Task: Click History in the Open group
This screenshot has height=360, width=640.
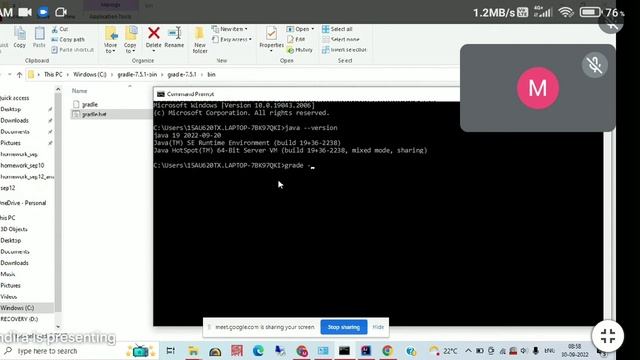Action: coord(300,50)
